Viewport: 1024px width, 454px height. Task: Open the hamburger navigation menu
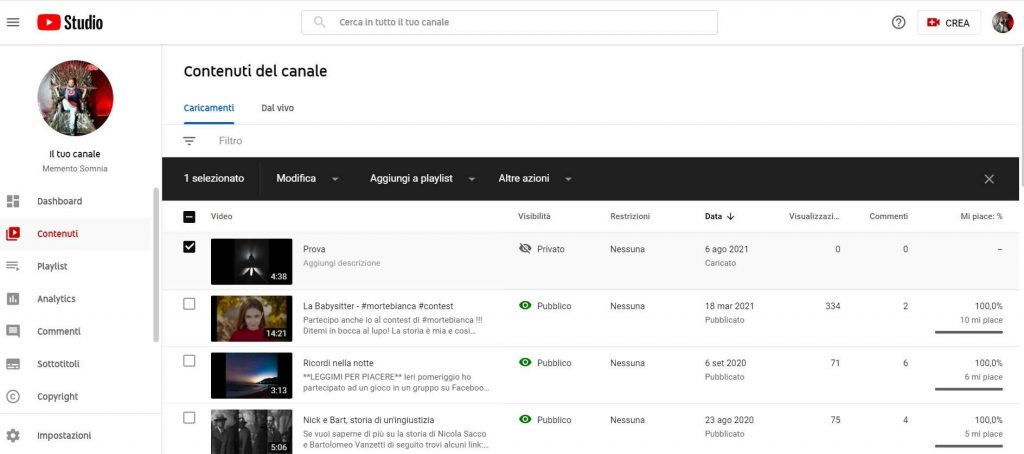(13, 22)
